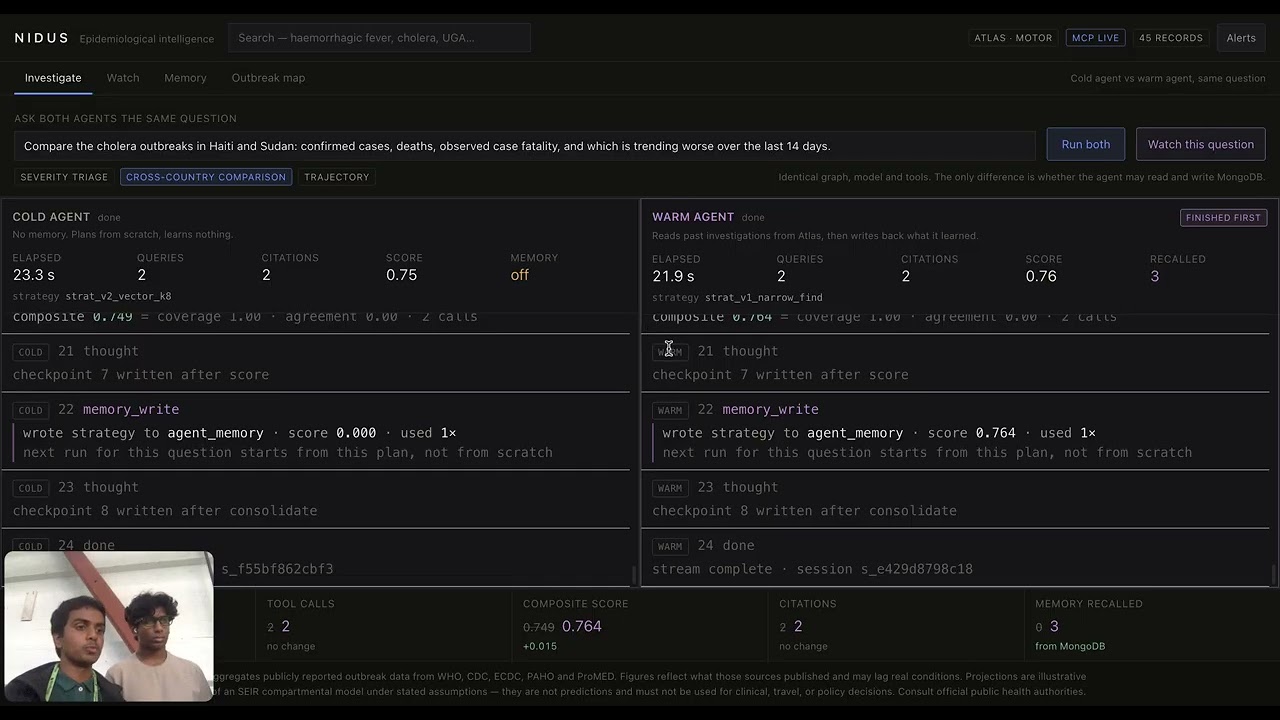Image resolution: width=1280 pixels, height=720 pixels.
Task: Select the CROSS-COUNTRY COMPARISON preset
Action: click(206, 177)
